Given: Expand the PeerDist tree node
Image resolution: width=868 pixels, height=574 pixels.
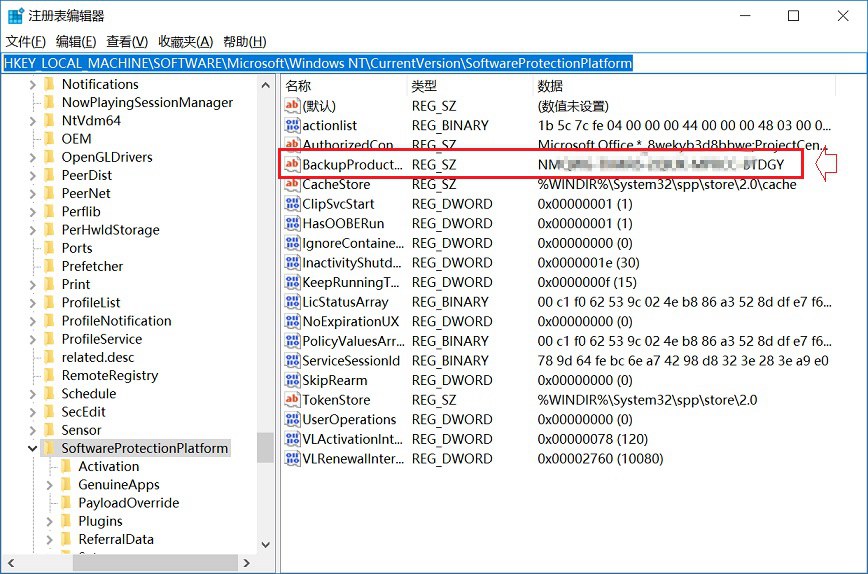Looking at the screenshot, I should click(33, 175).
